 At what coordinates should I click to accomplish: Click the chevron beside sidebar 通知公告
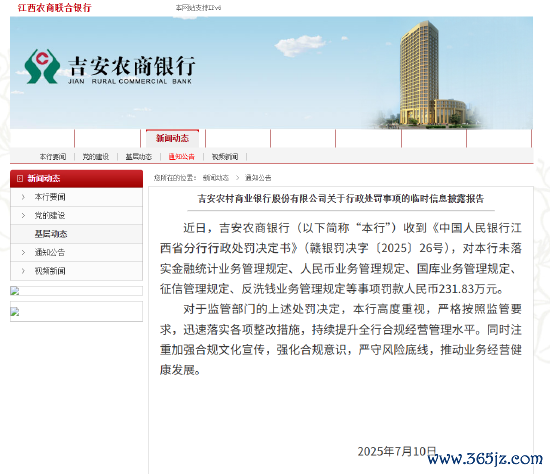[23, 252]
